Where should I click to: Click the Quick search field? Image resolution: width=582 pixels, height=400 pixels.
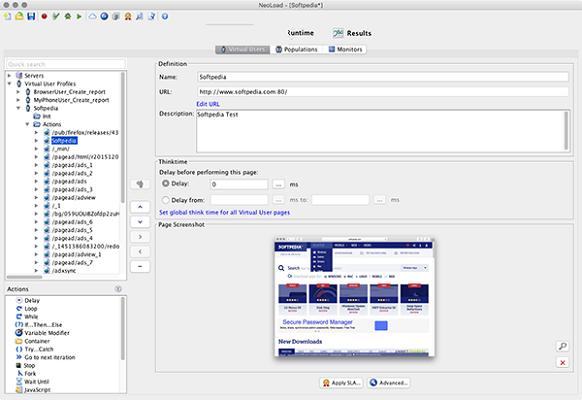[x=66, y=64]
